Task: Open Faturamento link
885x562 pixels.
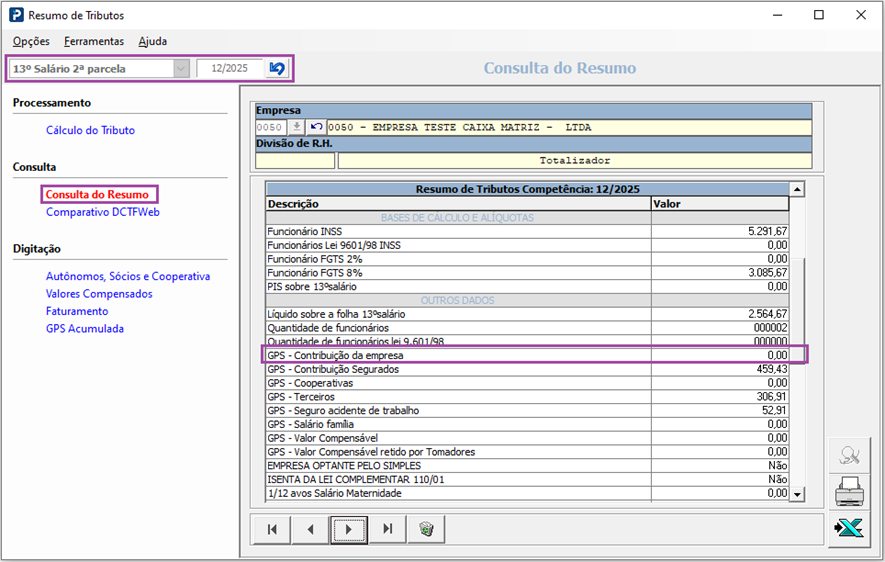Action: click(x=77, y=311)
